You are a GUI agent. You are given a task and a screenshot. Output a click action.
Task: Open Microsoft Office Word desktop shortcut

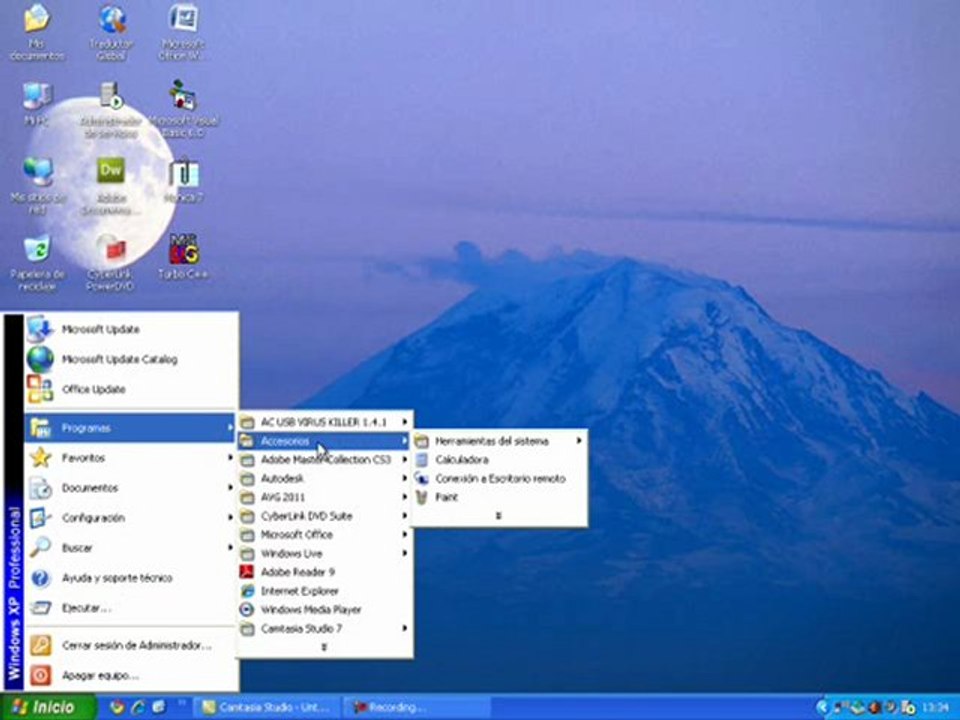182,32
